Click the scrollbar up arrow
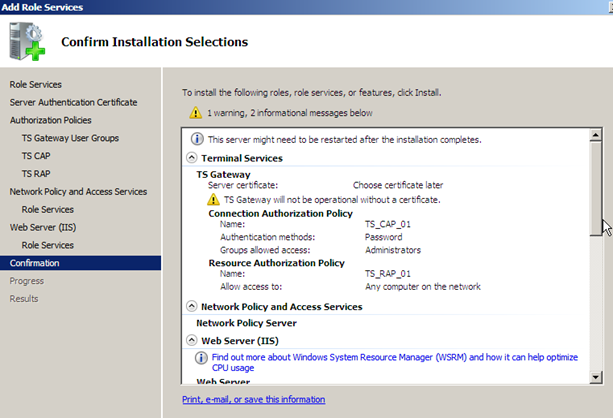 [x=596, y=133]
